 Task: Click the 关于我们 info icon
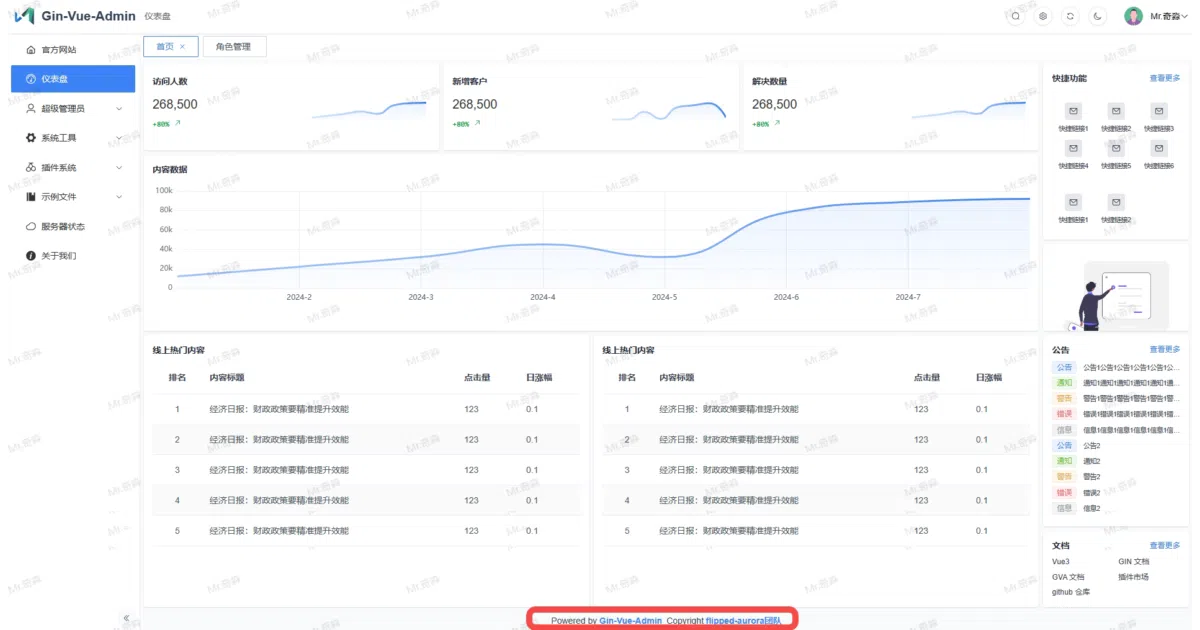pos(31,256)
